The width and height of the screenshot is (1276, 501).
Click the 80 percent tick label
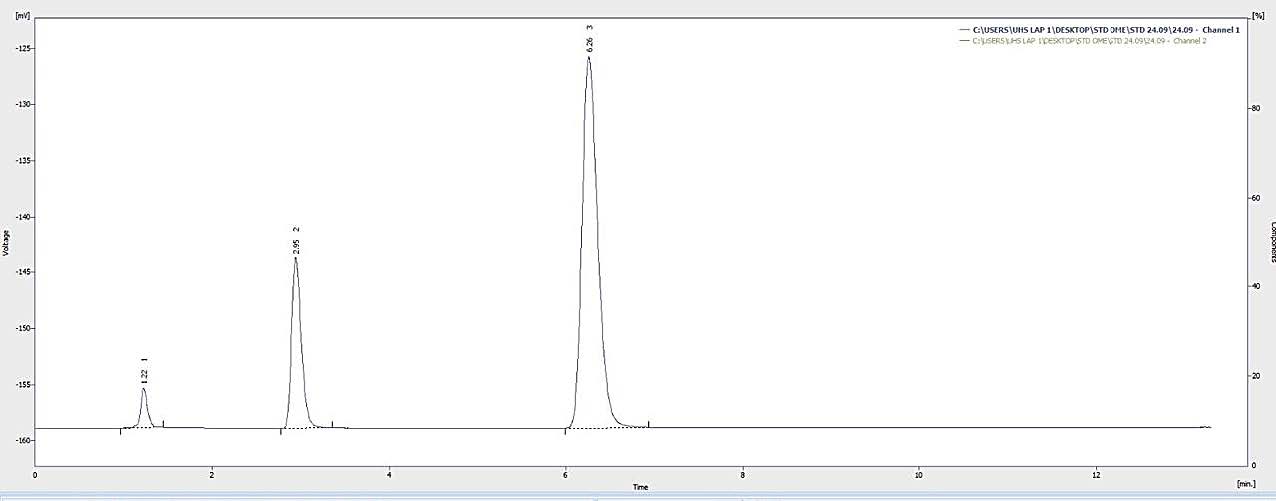pyautogui.click(x=1256, y=108)
